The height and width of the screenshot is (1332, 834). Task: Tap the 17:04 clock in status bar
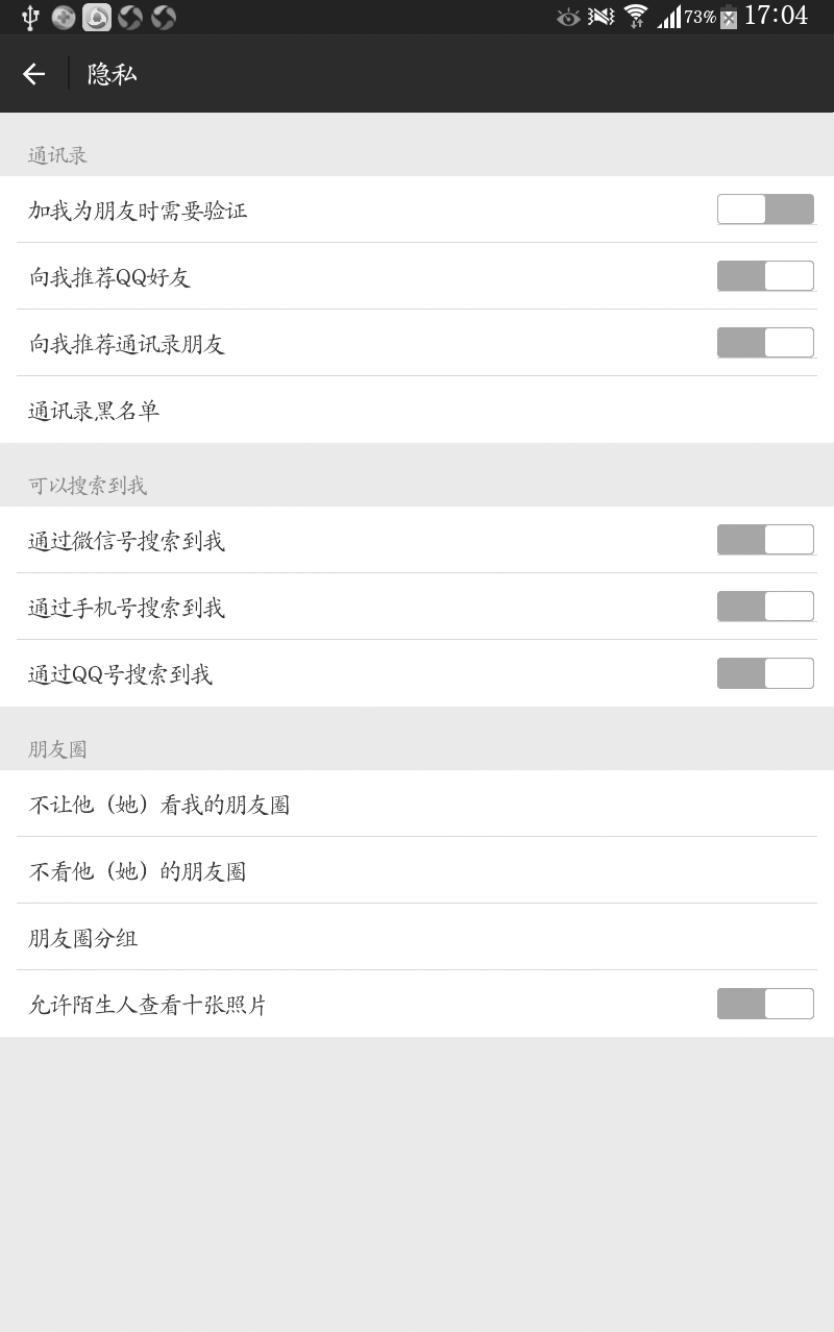pyautogui.click(x=776, y=16)
